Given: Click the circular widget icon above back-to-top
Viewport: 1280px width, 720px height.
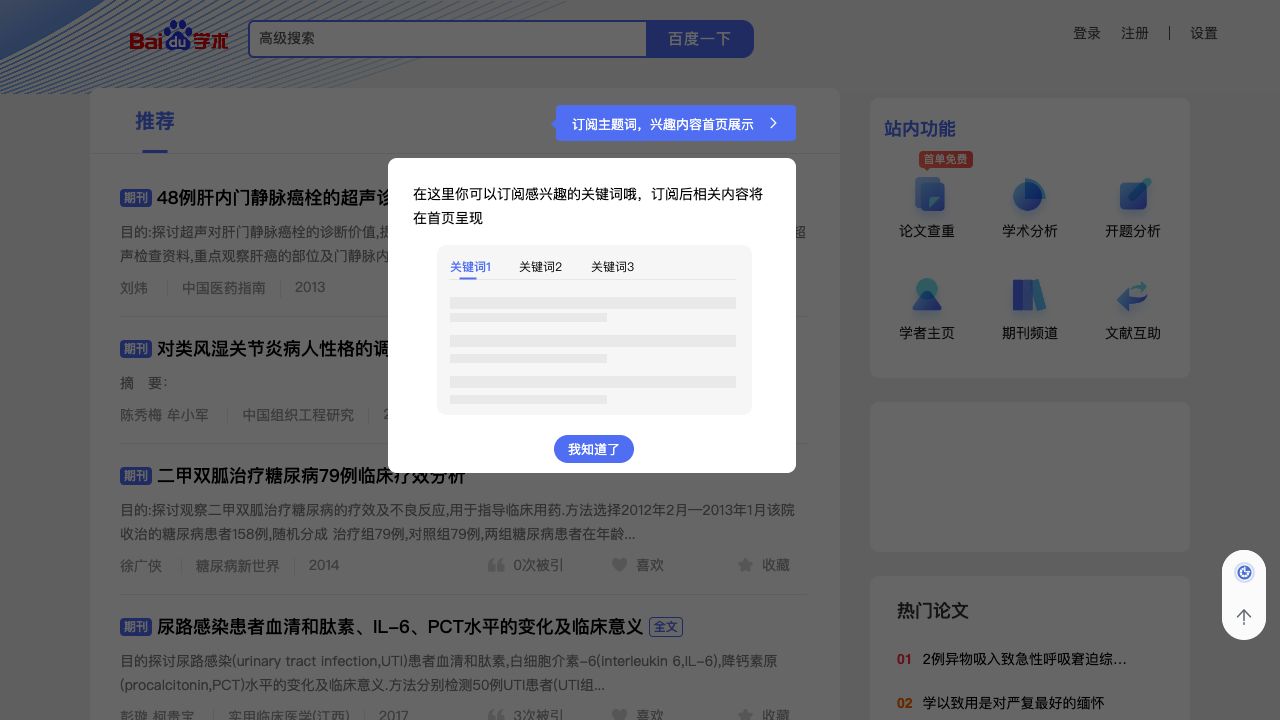Looking at the screenshot, I should pyautogui.click(x=1244, y=572).
